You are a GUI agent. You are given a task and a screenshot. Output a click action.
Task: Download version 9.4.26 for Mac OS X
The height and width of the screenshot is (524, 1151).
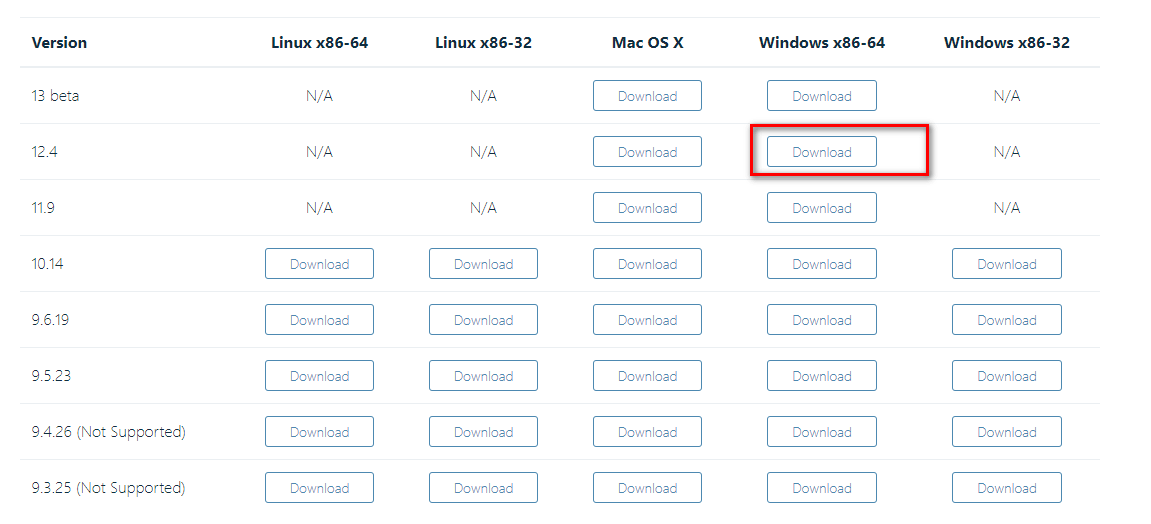pyautogui.click(x=647, y=432)
